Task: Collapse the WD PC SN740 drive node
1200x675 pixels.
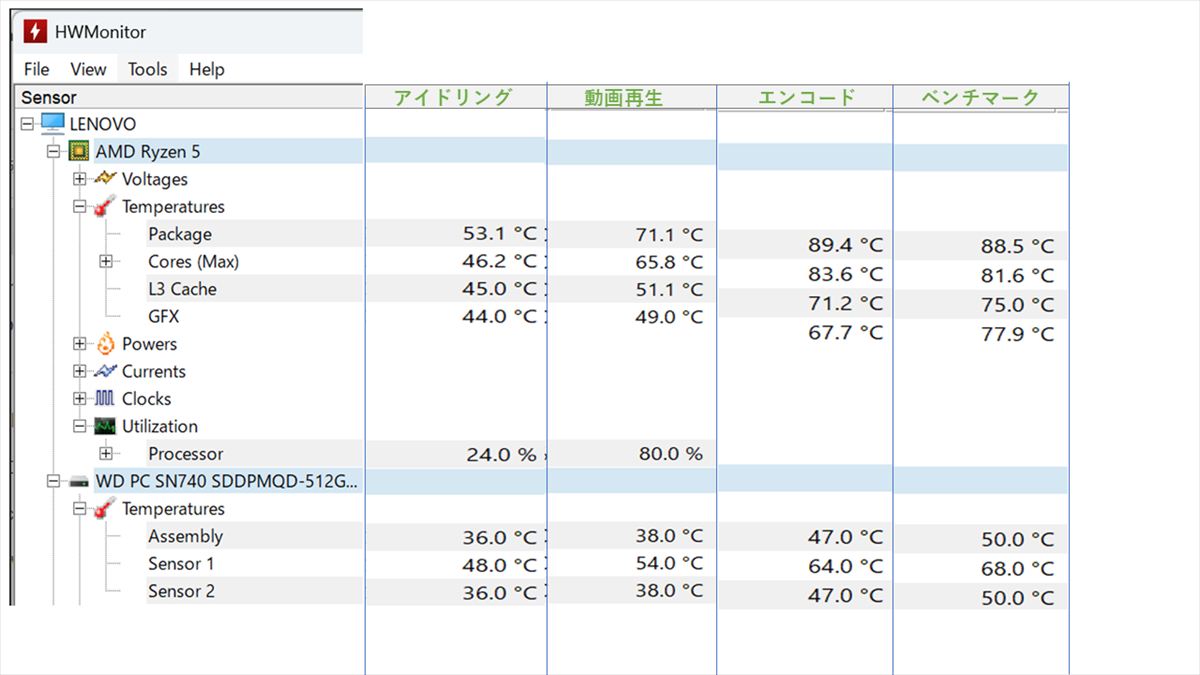Action: [53, 481]
